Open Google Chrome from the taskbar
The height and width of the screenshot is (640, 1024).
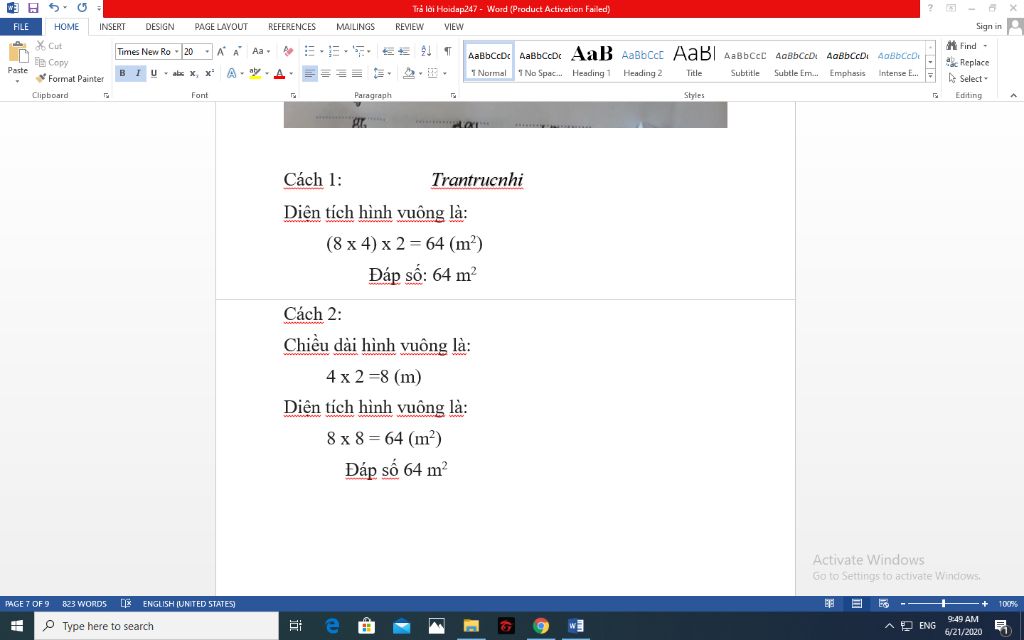tap(541, 626)
